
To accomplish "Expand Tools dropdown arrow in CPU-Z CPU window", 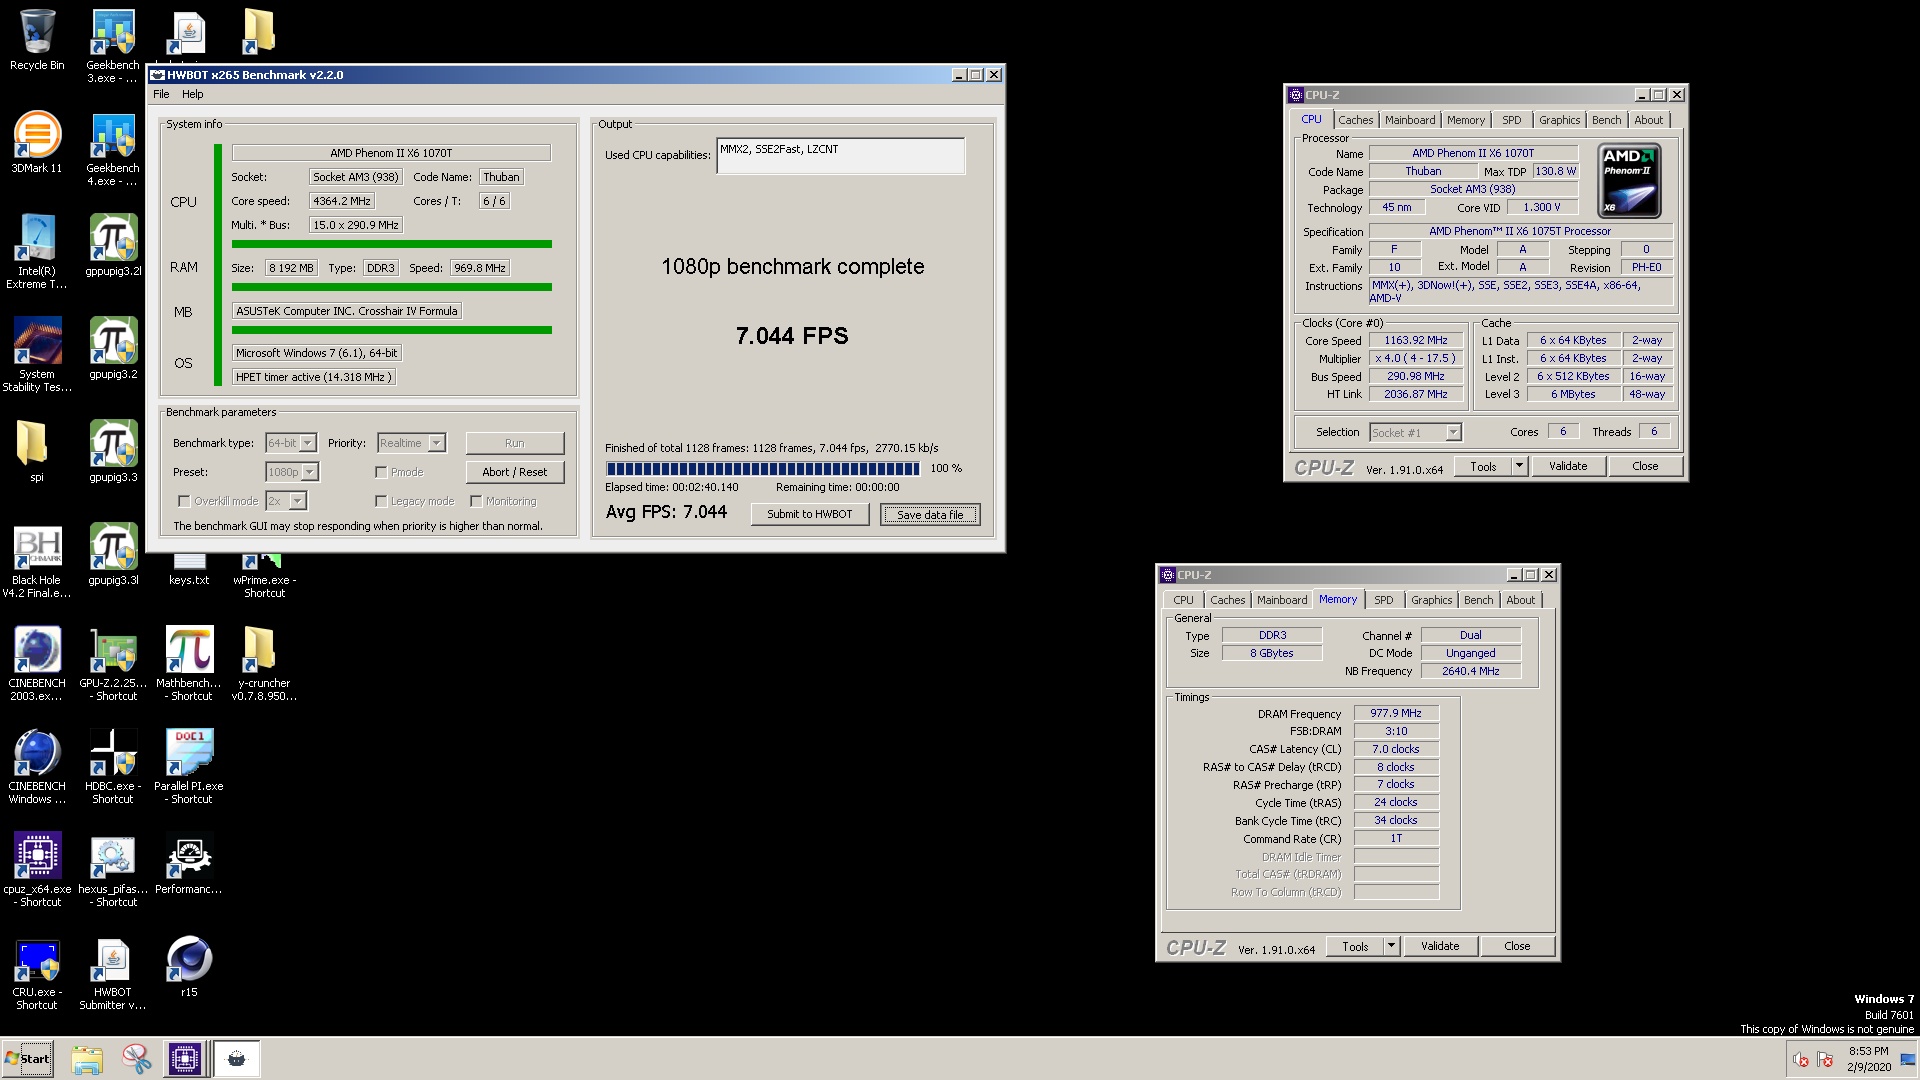I will (x=1519, y=466).
